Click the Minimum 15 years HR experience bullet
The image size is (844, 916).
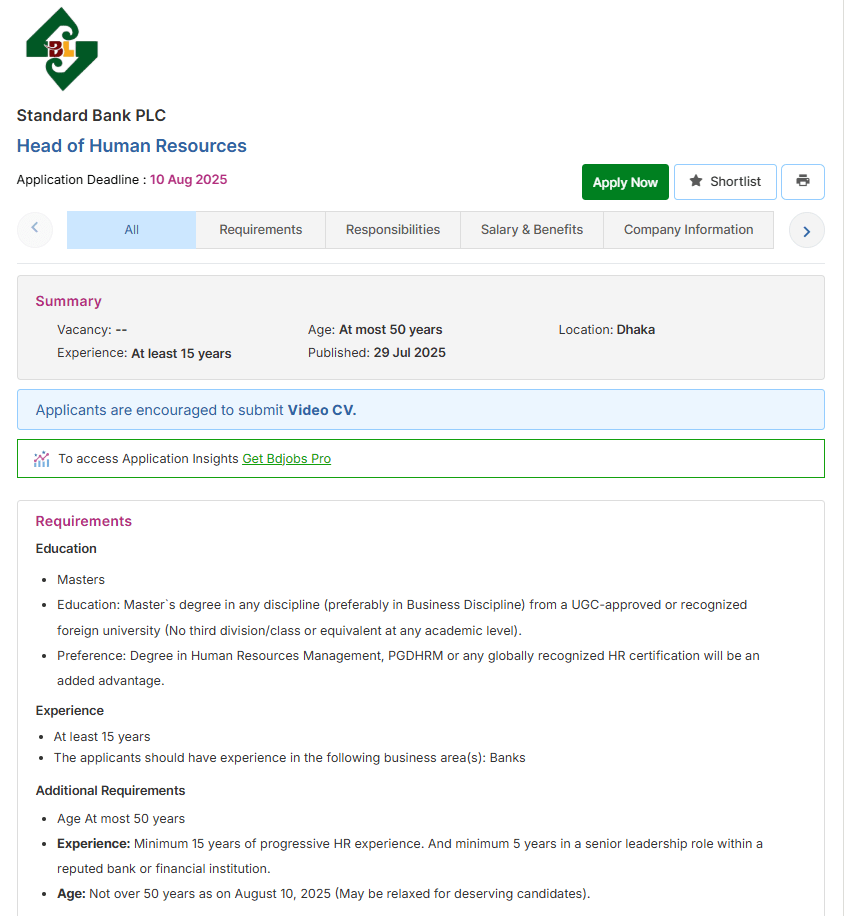(x=409, y=856)
